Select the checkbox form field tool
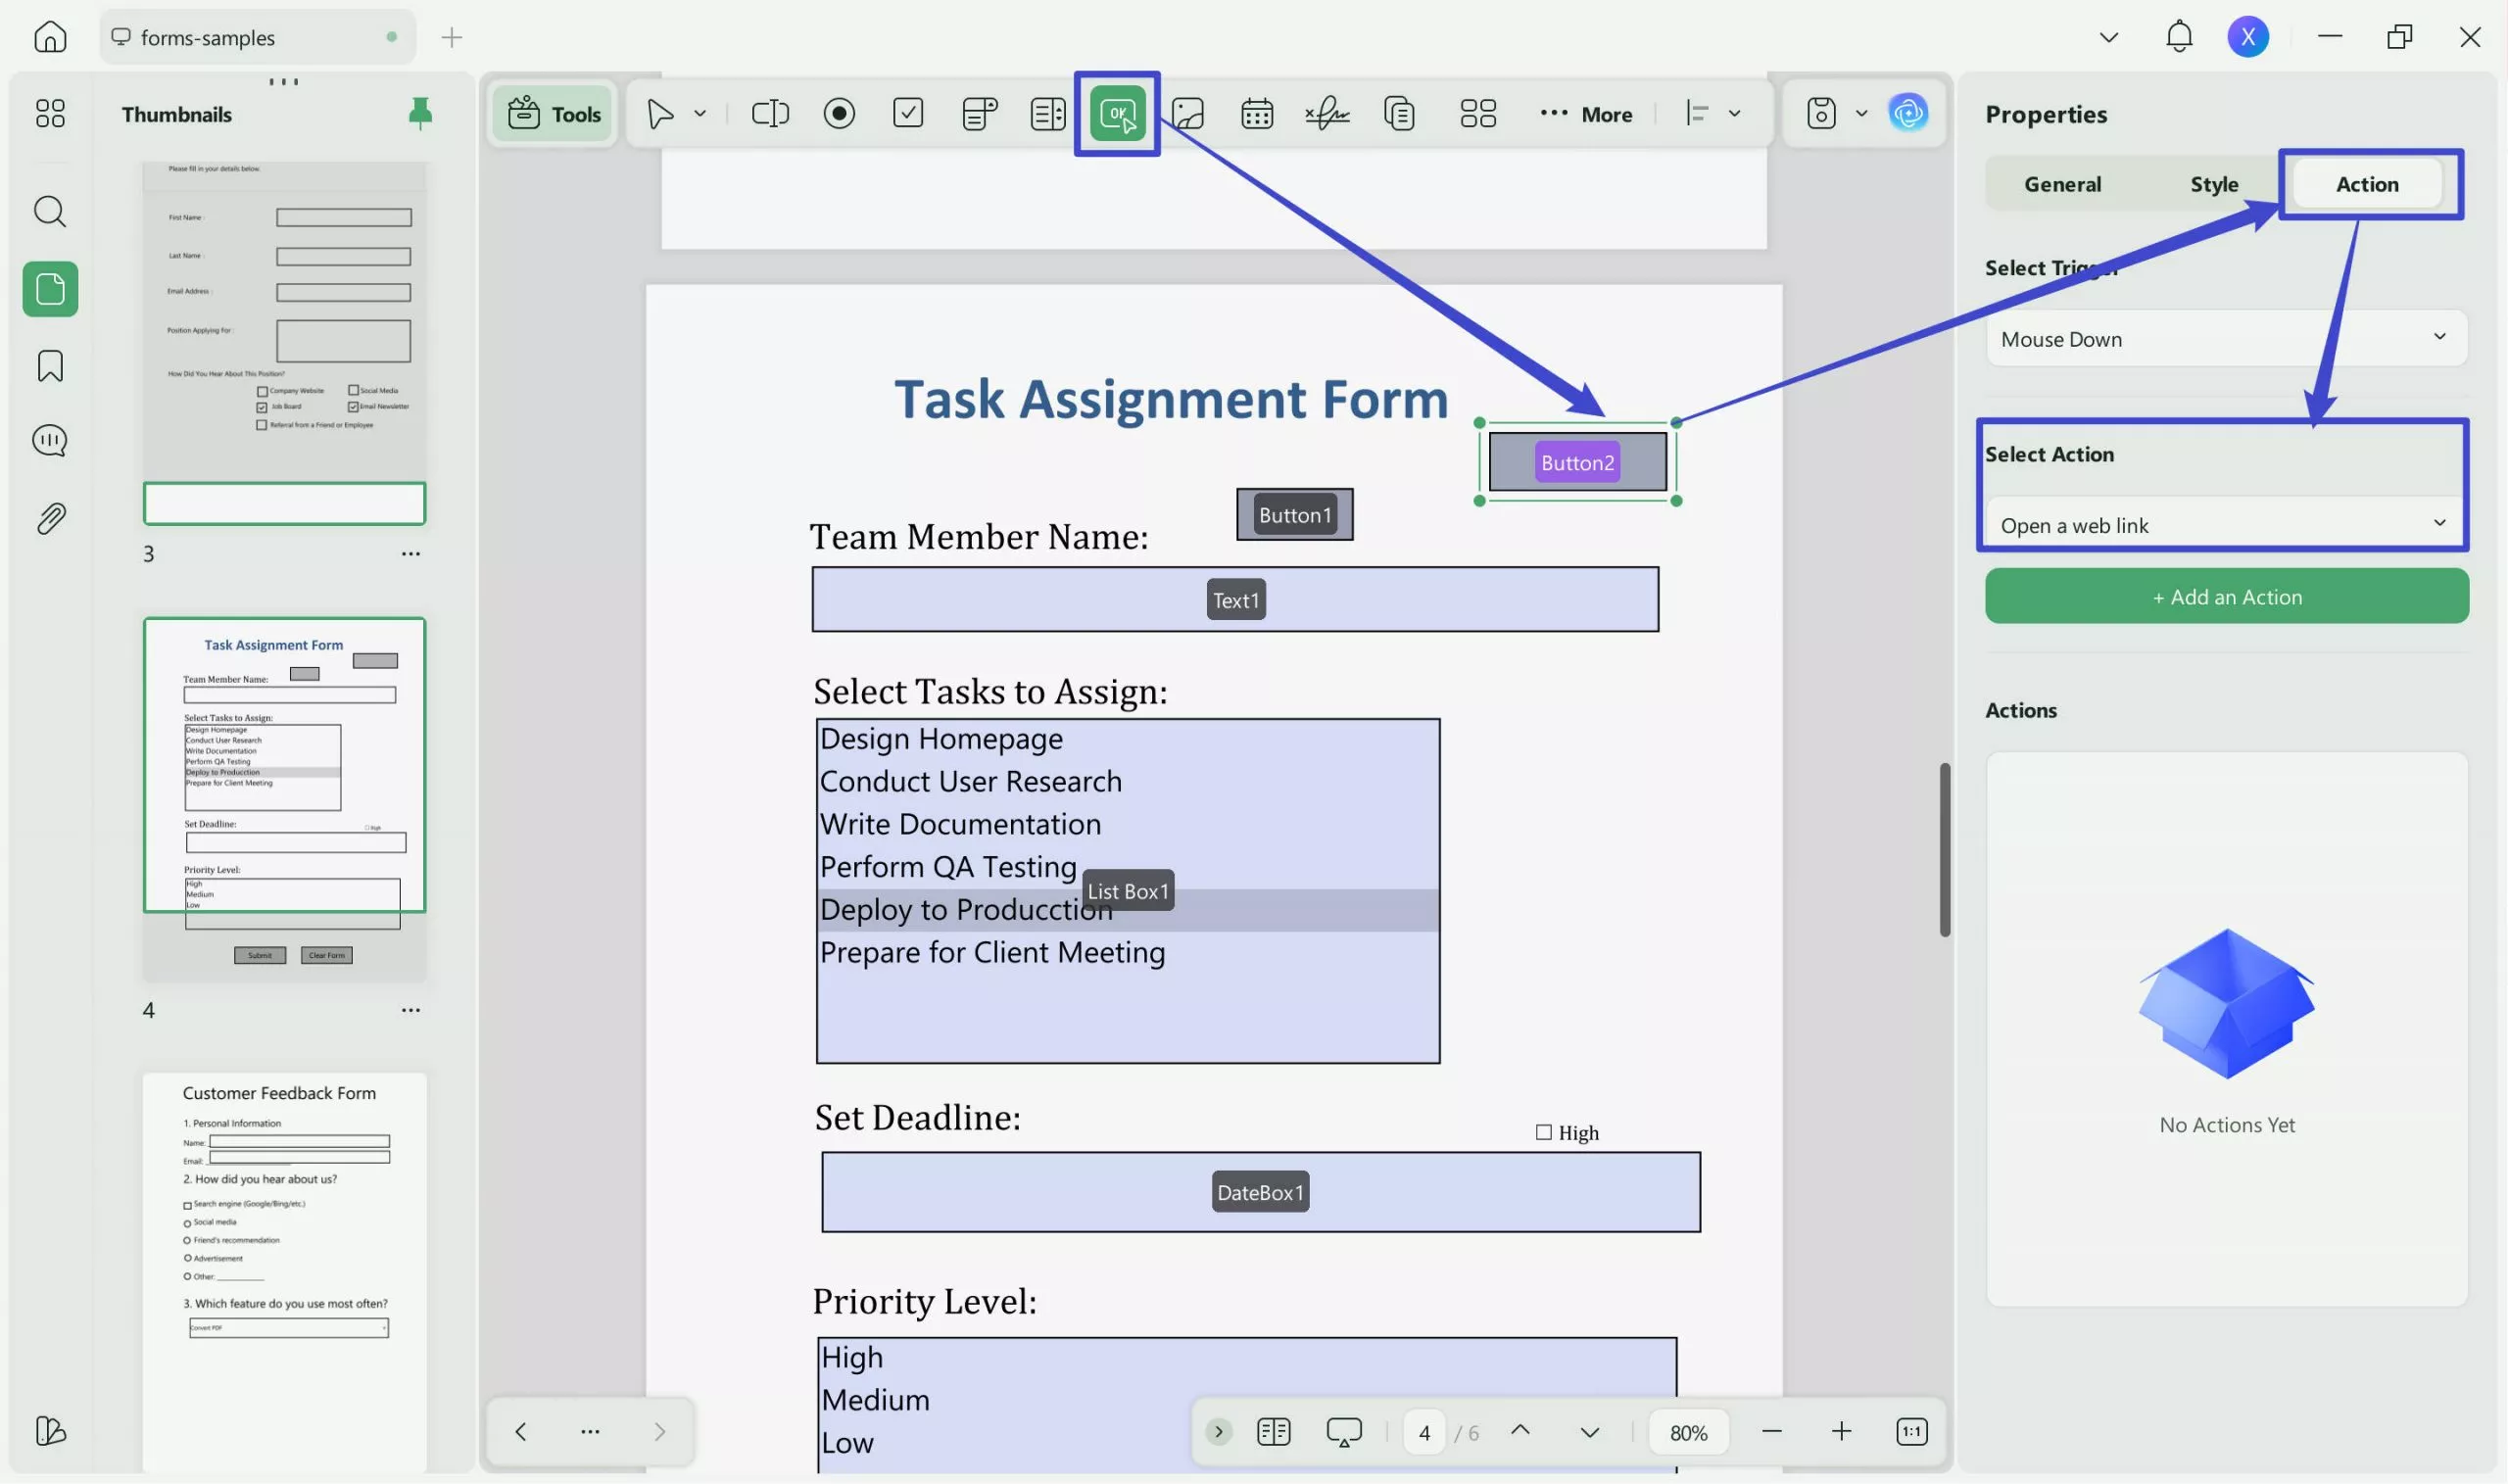 pyautogui.click(x=907, y=113)
